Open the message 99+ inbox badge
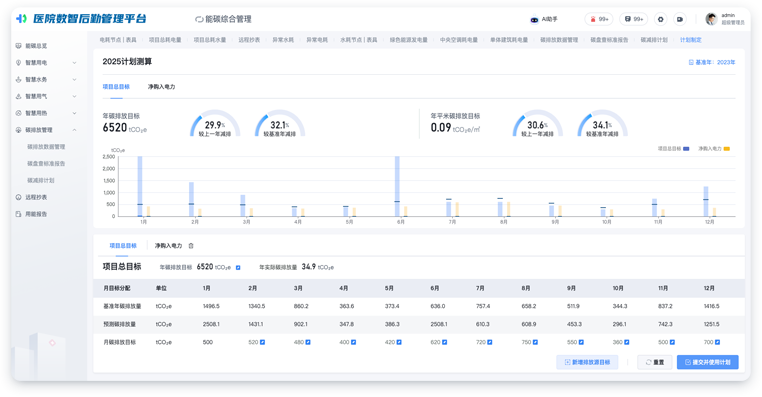 pos(634,19)
